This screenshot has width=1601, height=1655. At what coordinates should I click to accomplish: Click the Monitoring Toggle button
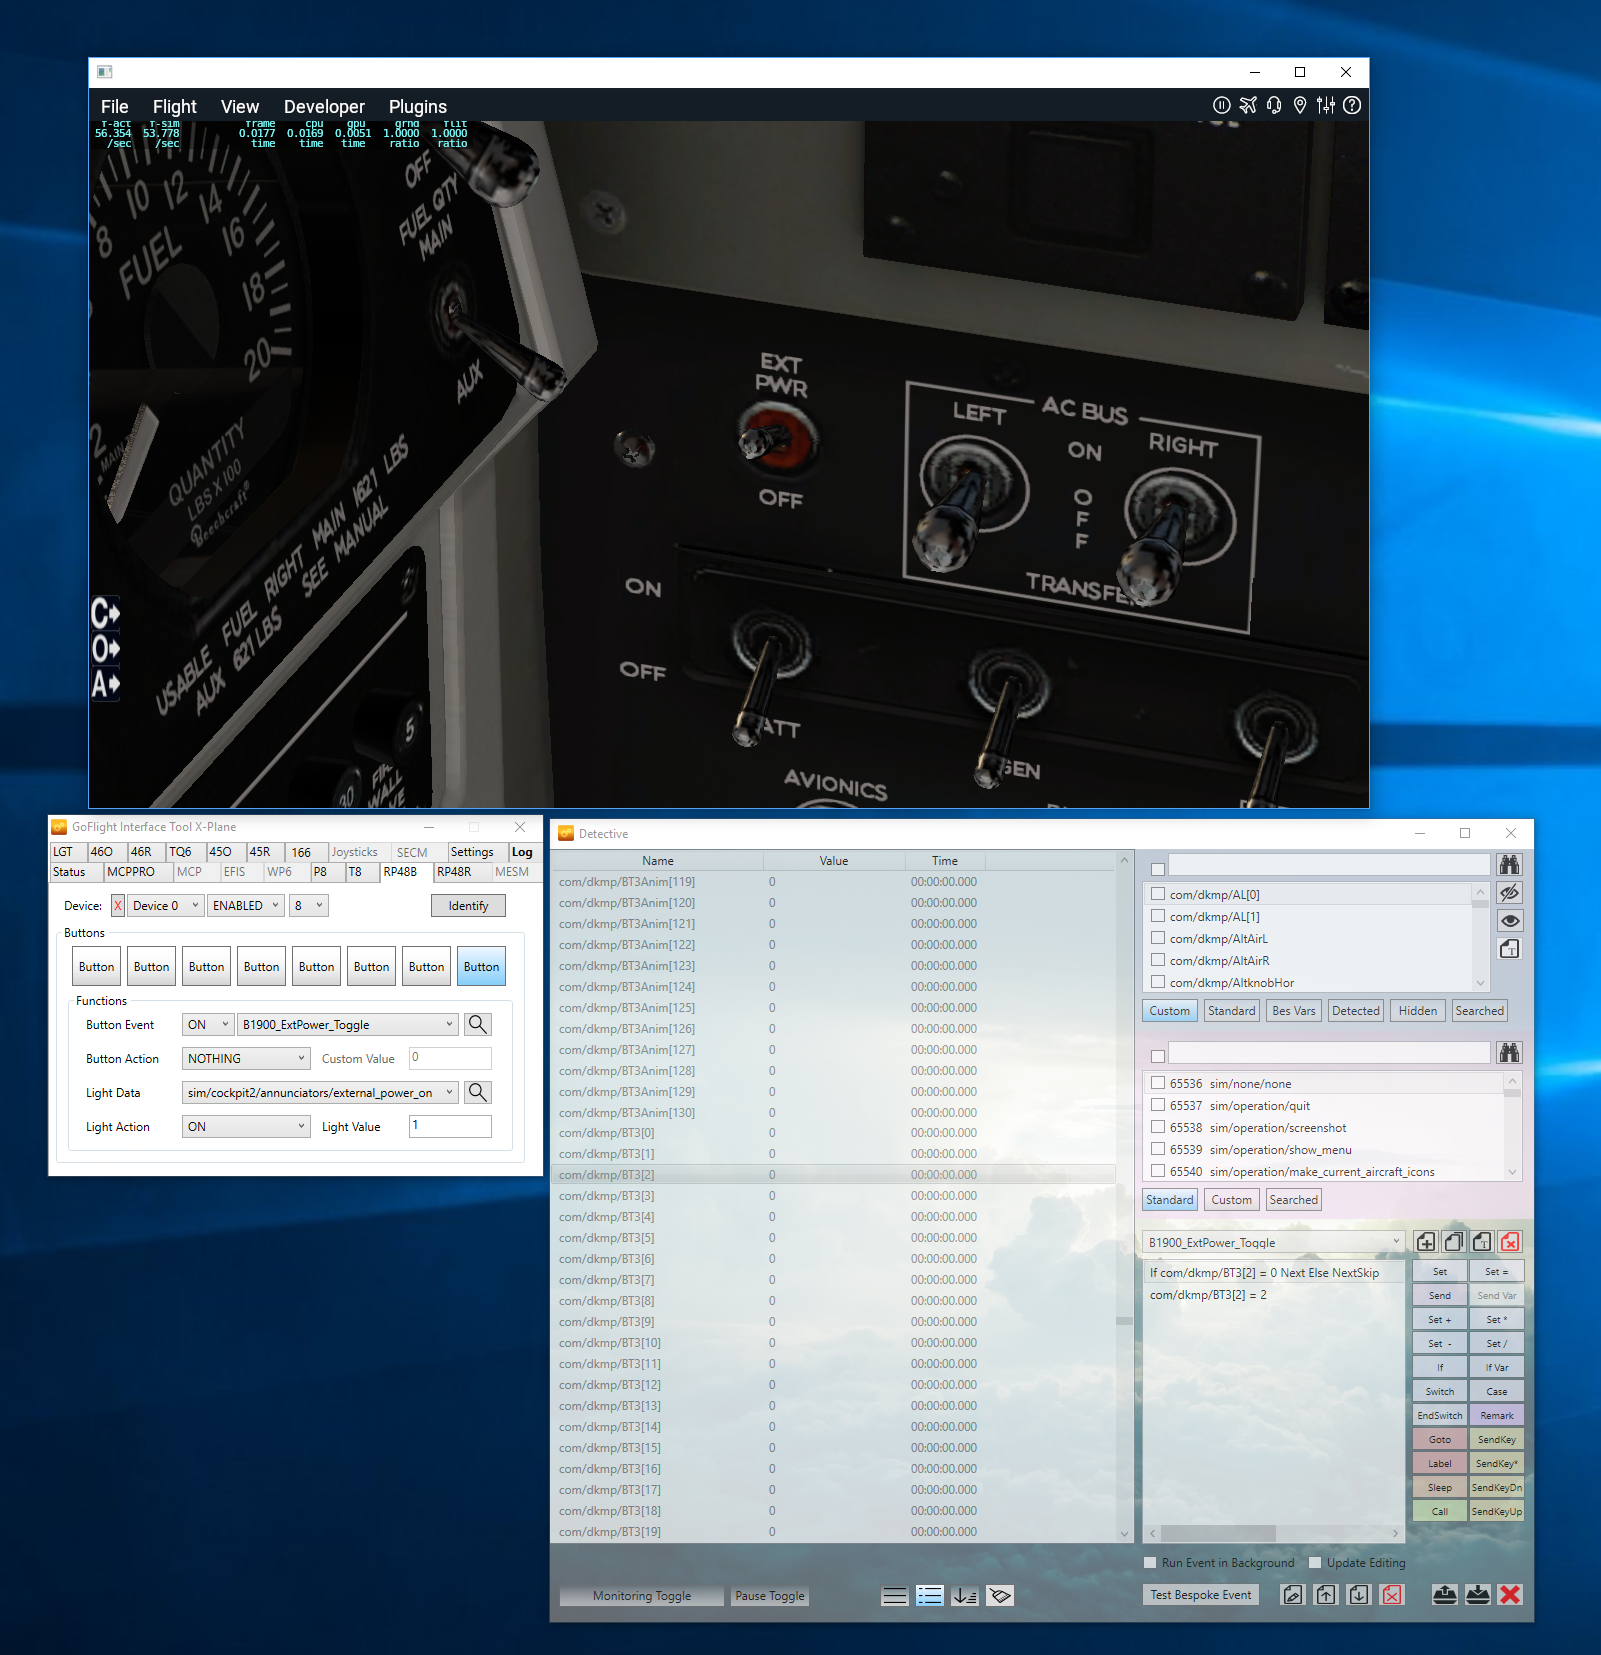point(641,1596)
